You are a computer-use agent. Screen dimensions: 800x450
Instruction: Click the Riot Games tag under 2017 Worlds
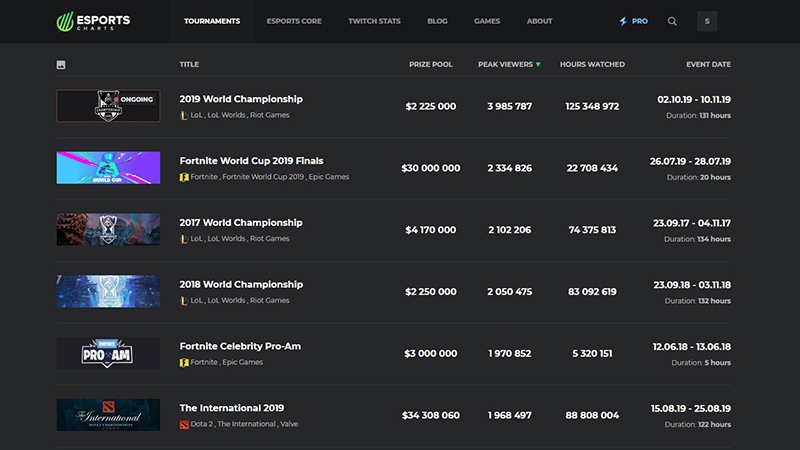270,239
